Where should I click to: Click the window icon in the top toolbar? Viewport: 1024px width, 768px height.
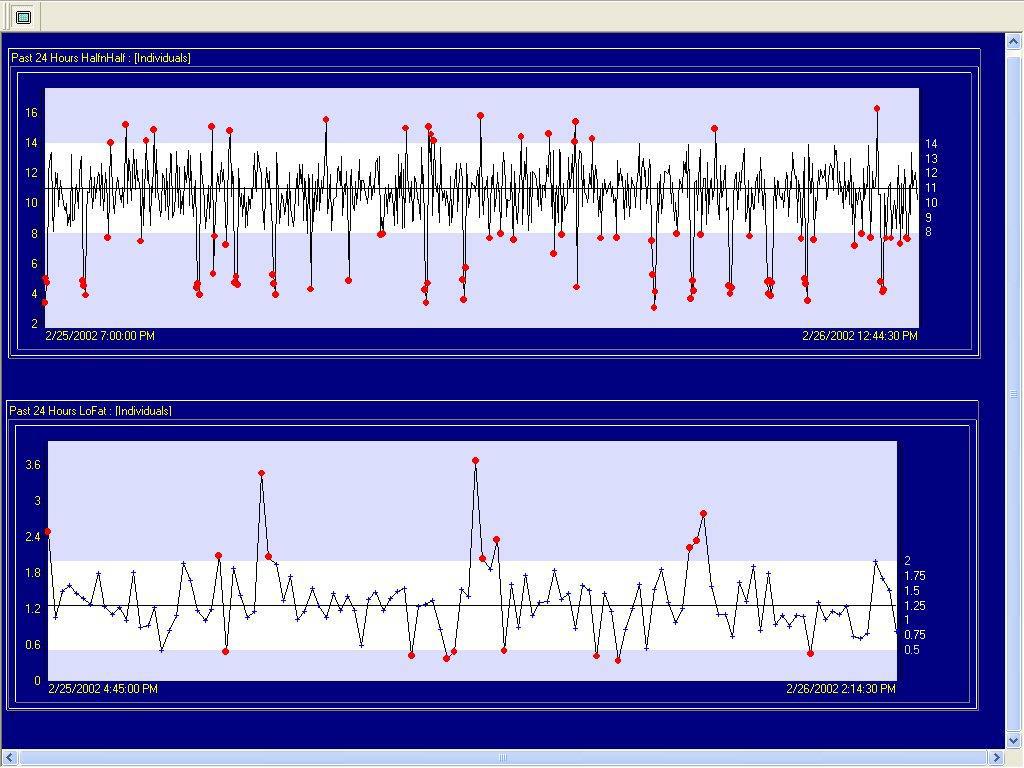click(24, 17)
